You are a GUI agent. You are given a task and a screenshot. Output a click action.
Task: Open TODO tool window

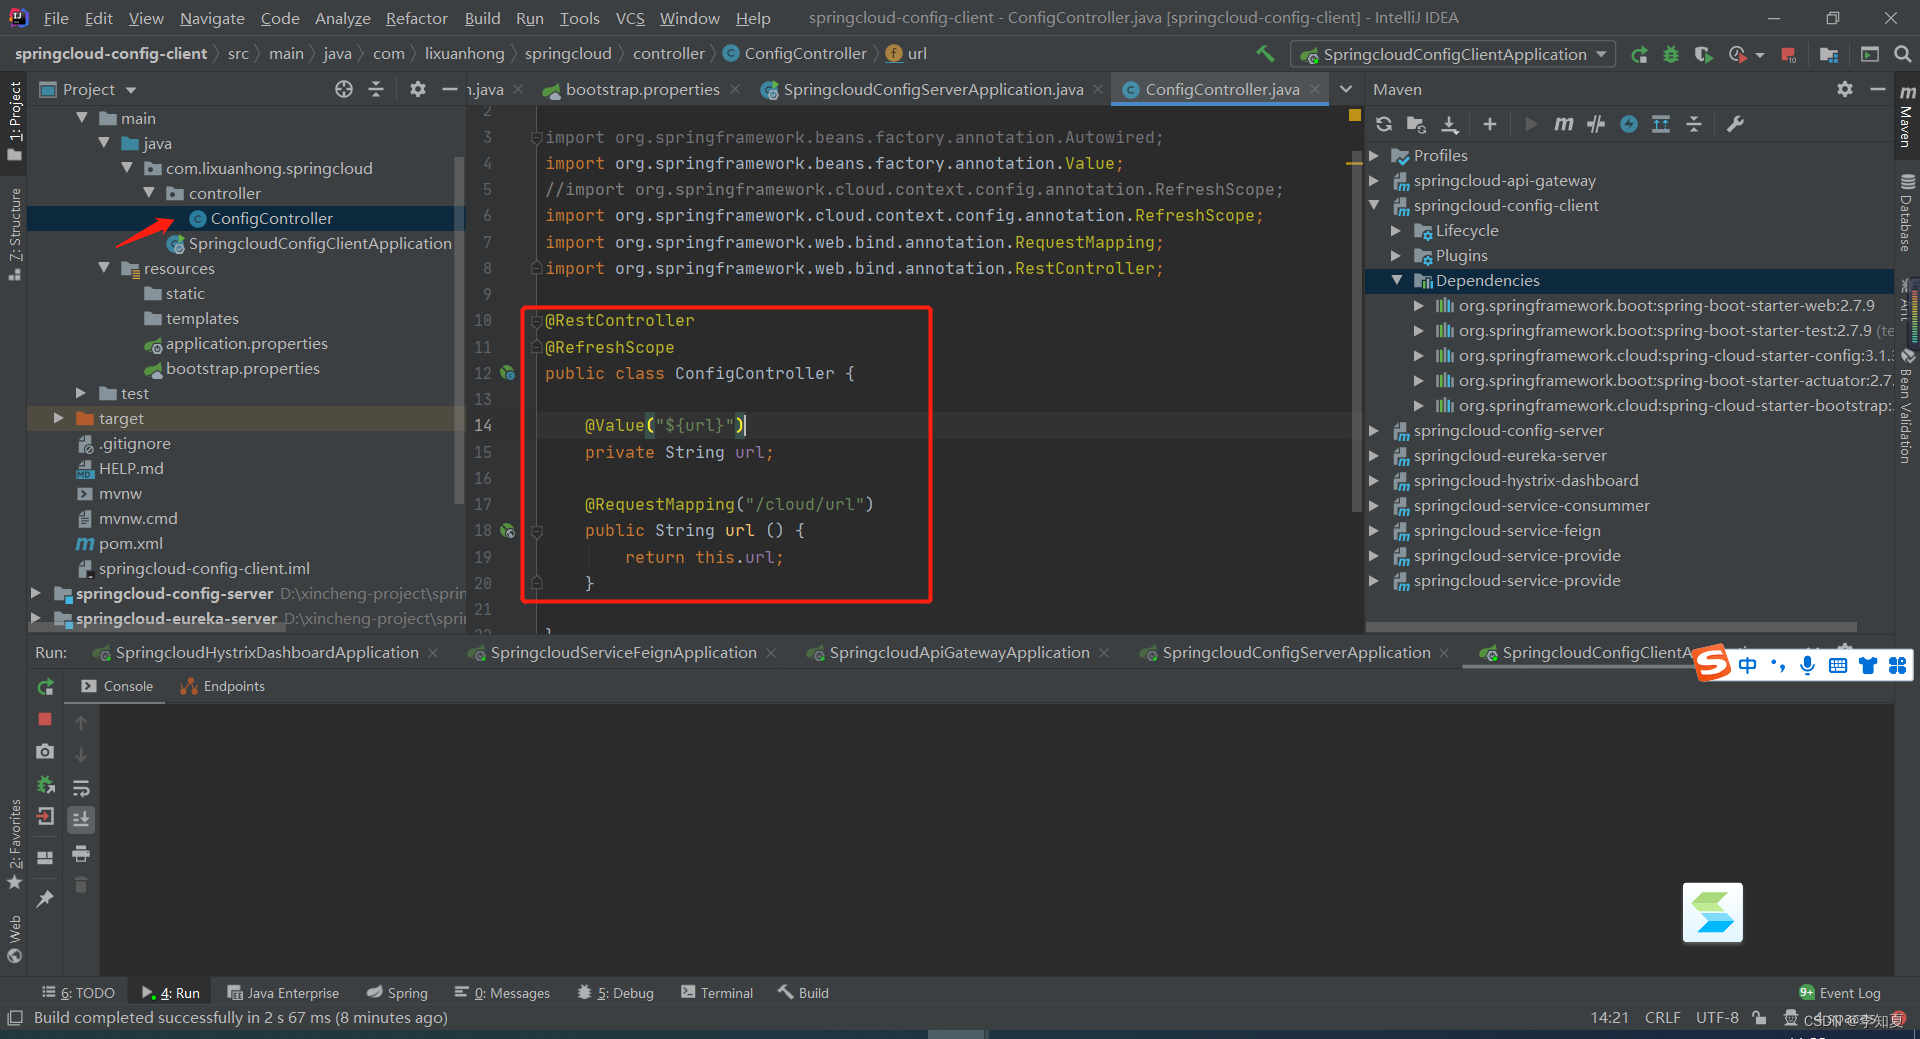78,993
